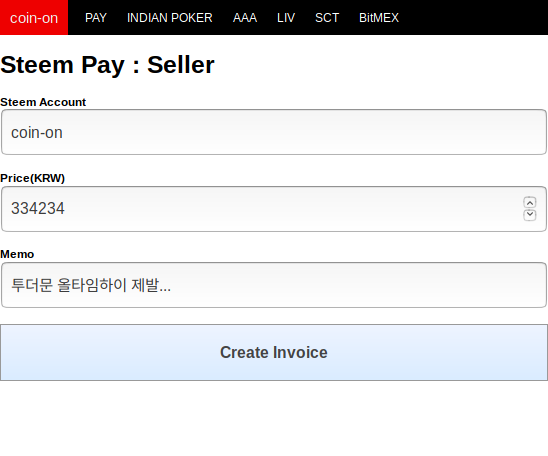Click the Price(KRW) label
The width and height of the screenshot is (548, 456).
pos(33,178)
